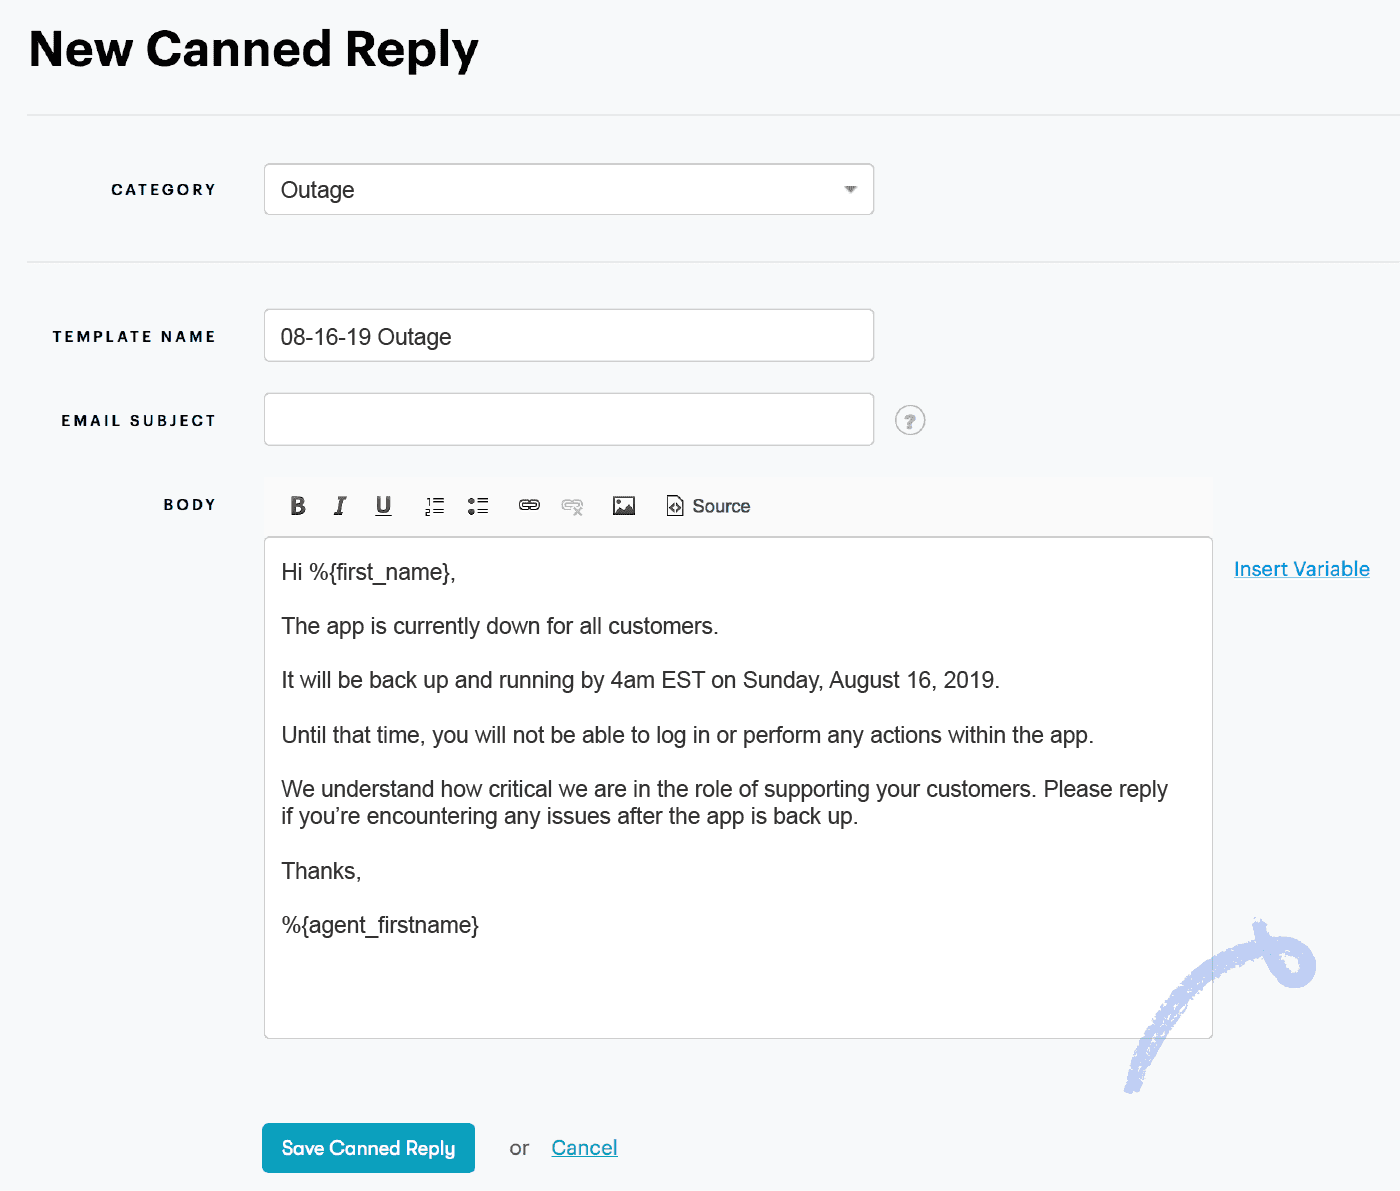The width and height of the screenshot is (1400, 1191).
Task: Switch the editor to Source view
Action: point(707,506)
